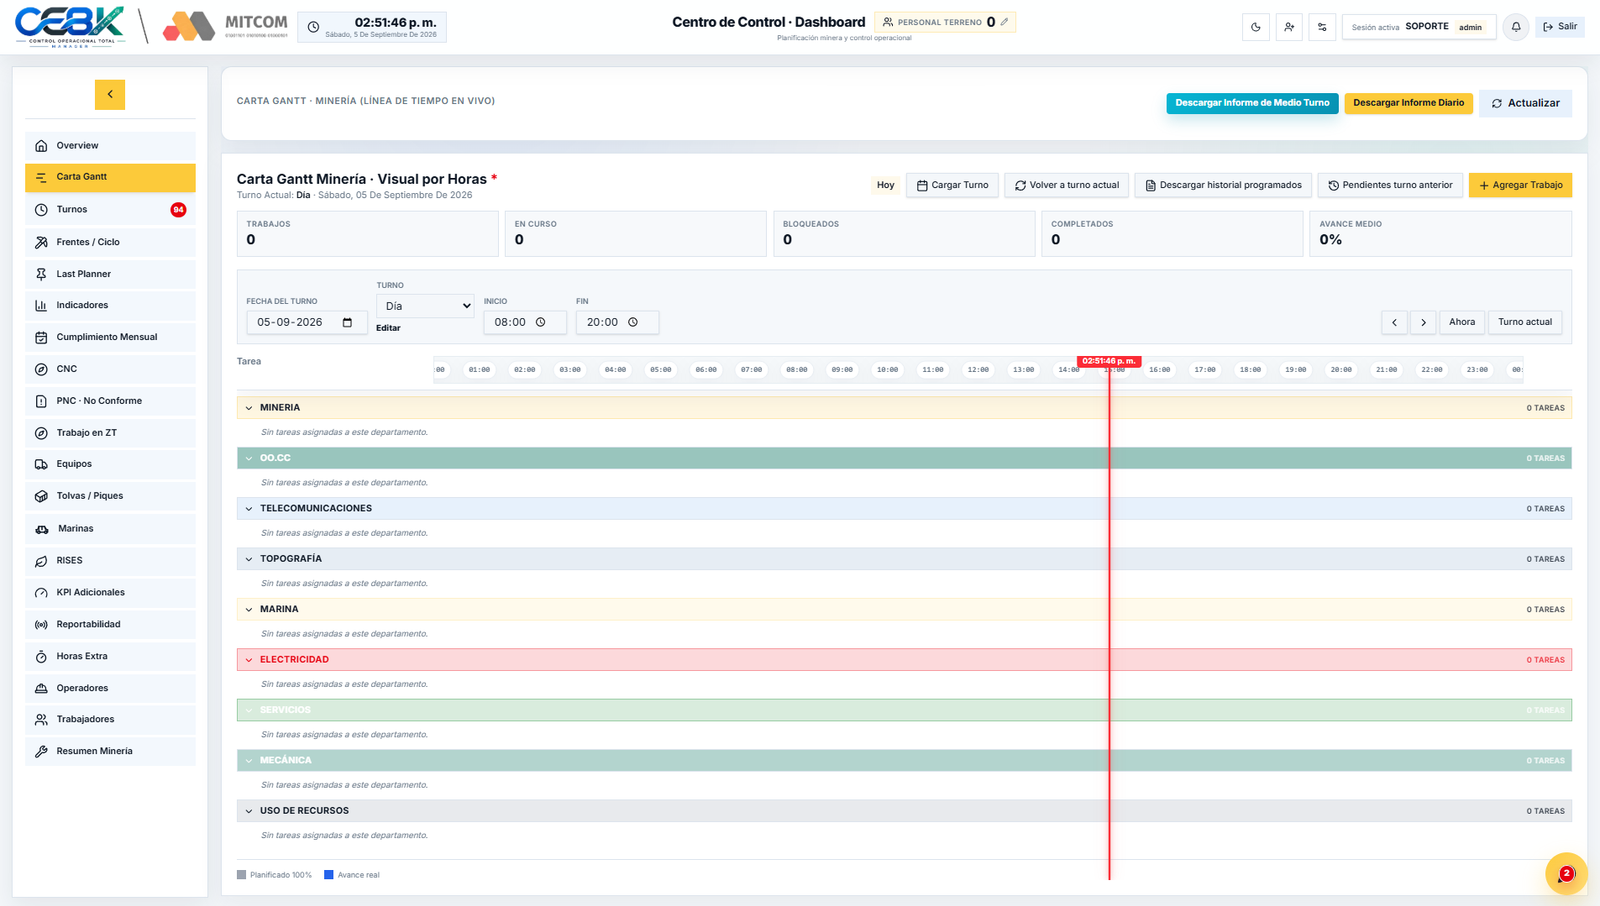
Task: Click the KPI Adicionales gauge icon
Action: pyautogui.click(x=41, y=593)
